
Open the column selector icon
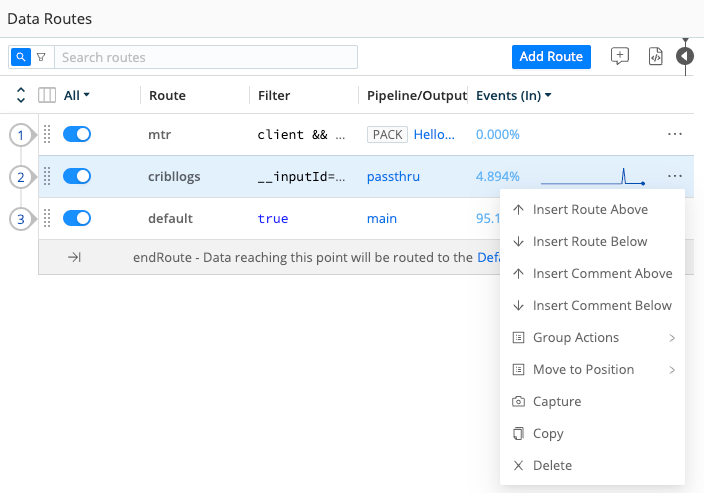(x=47, y=96)
